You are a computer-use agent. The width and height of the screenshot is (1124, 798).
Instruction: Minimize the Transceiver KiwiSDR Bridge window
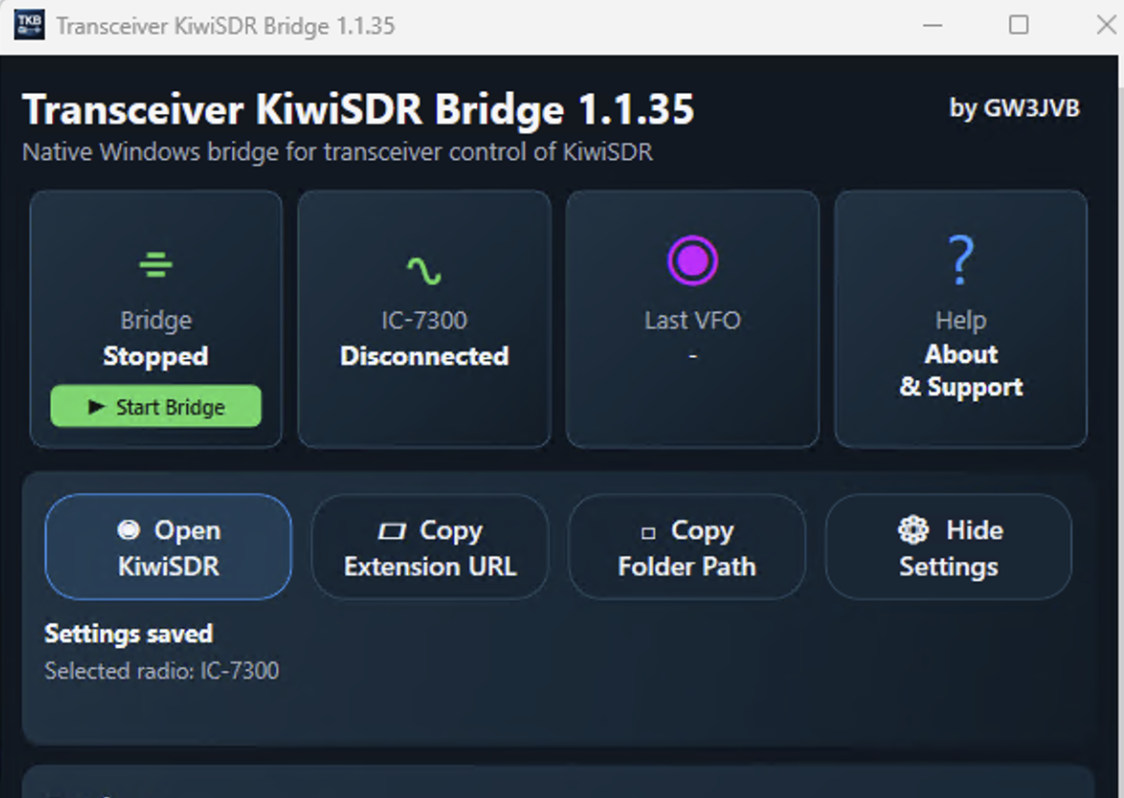pyautogui.click(x=933, y=25)
